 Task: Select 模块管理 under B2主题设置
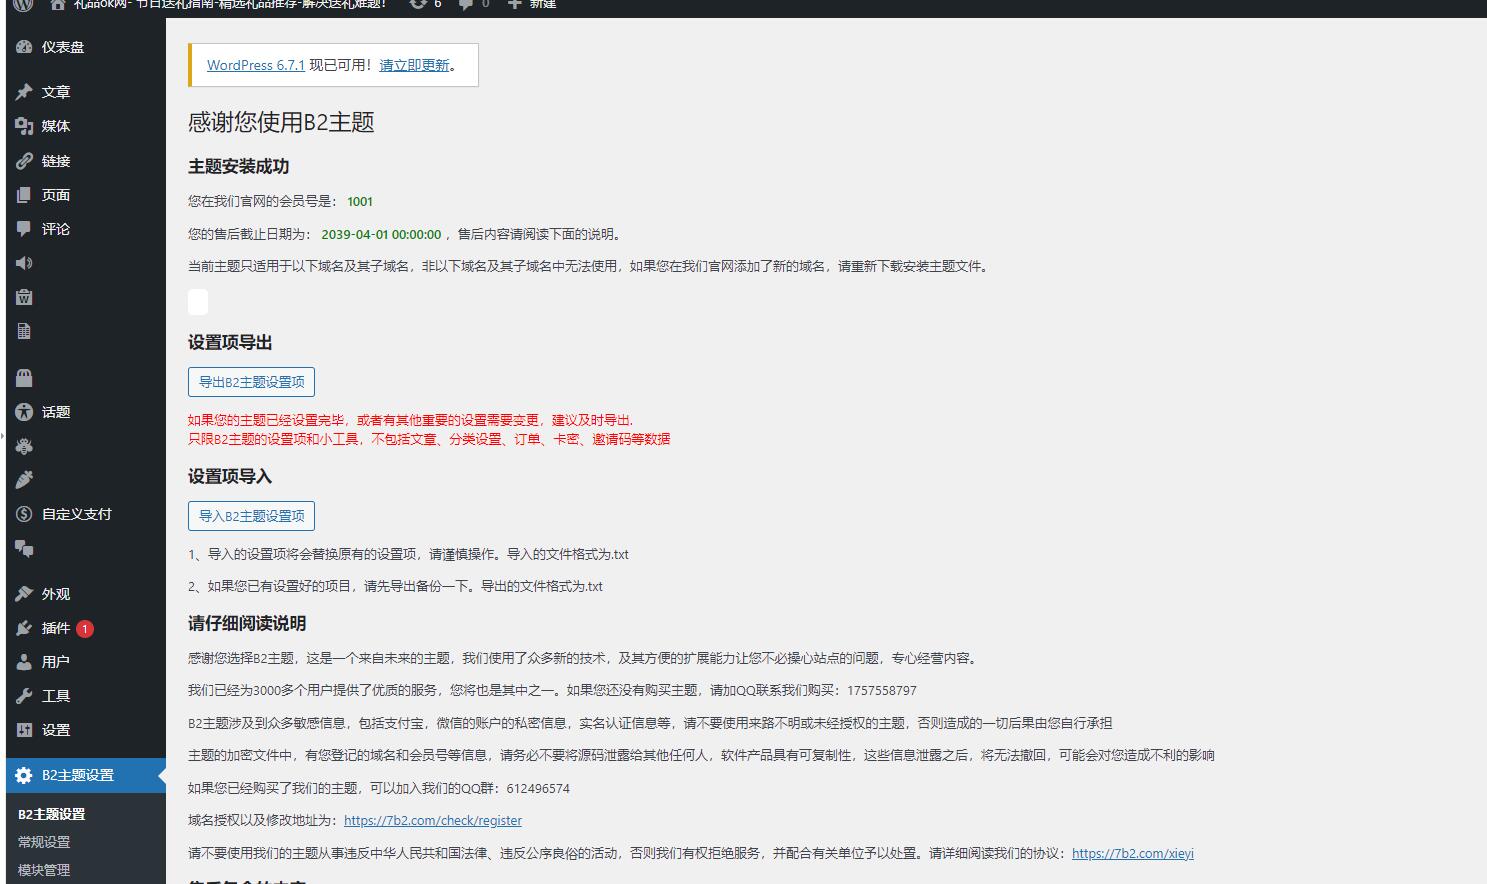coord(44,869)
